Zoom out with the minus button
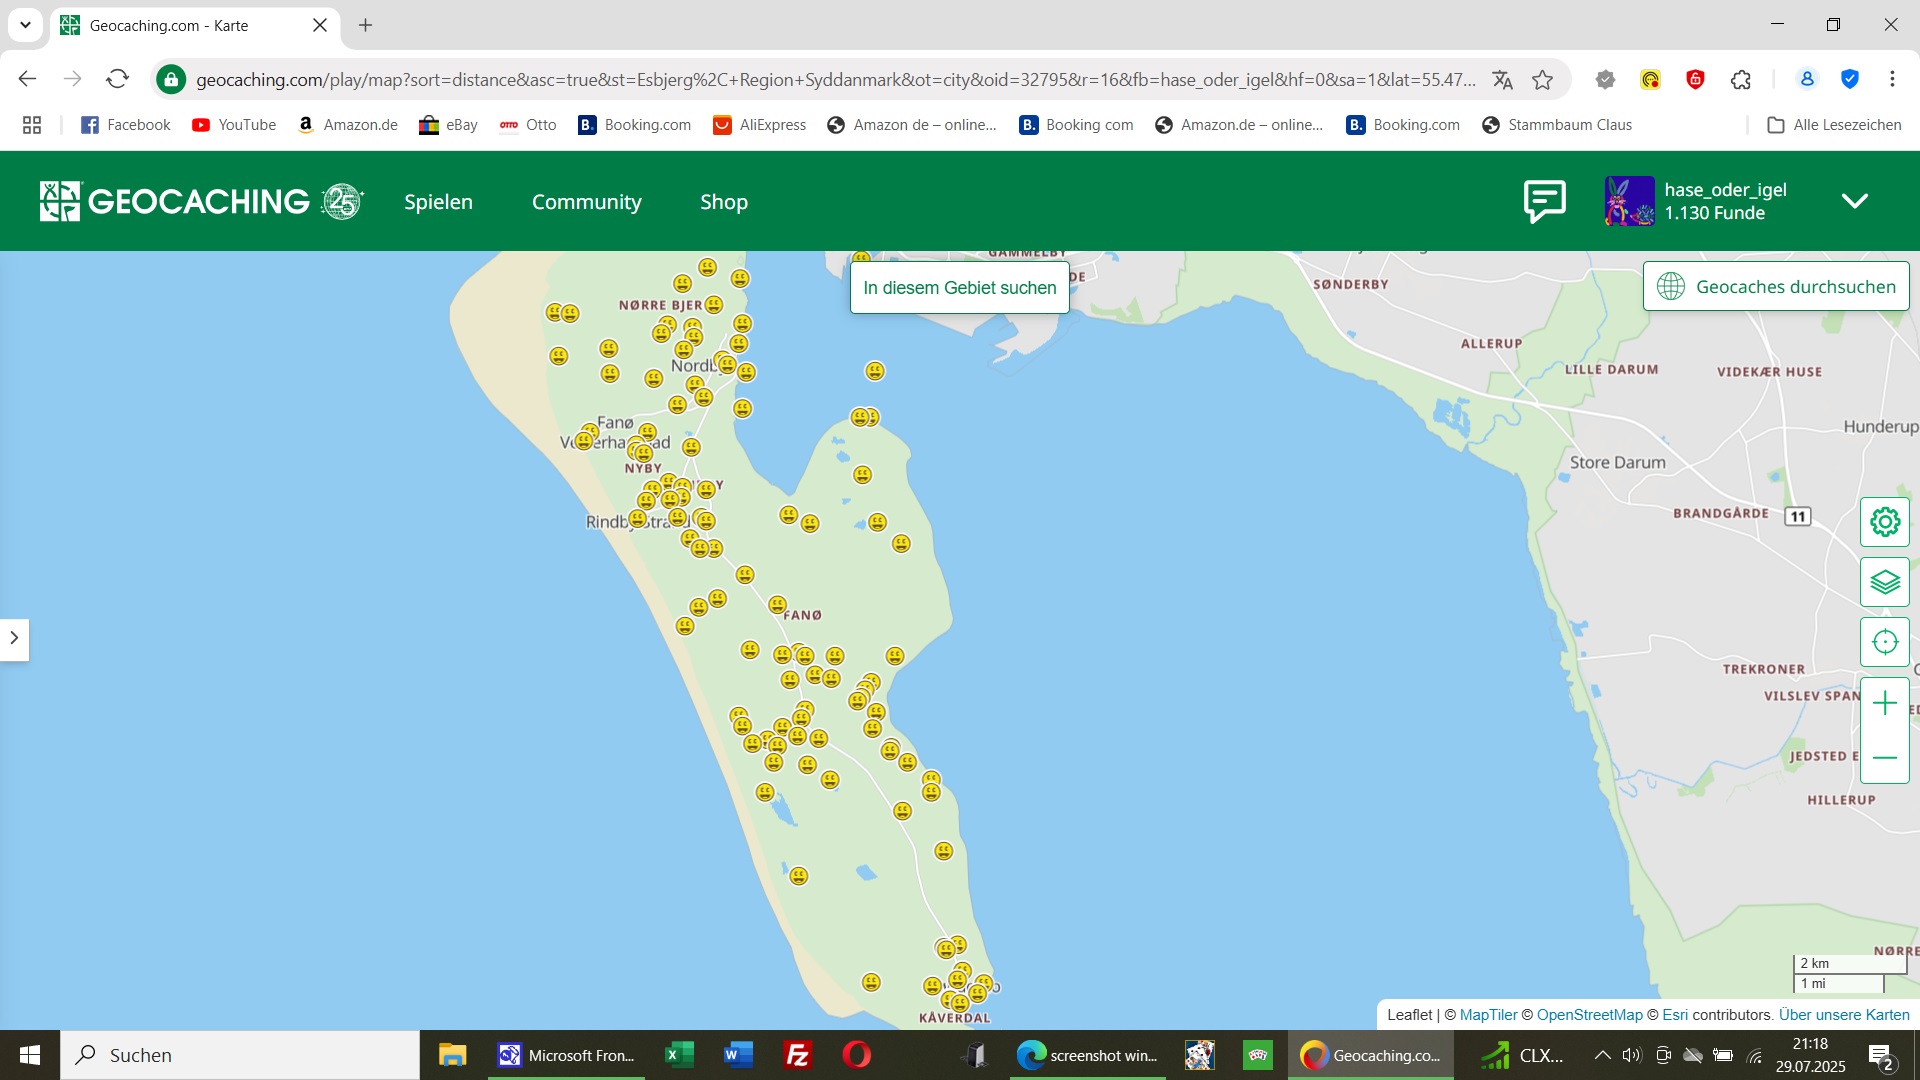Image resolution: width=1920 pixels, height=1080 pixels. tap(1885, 758)
